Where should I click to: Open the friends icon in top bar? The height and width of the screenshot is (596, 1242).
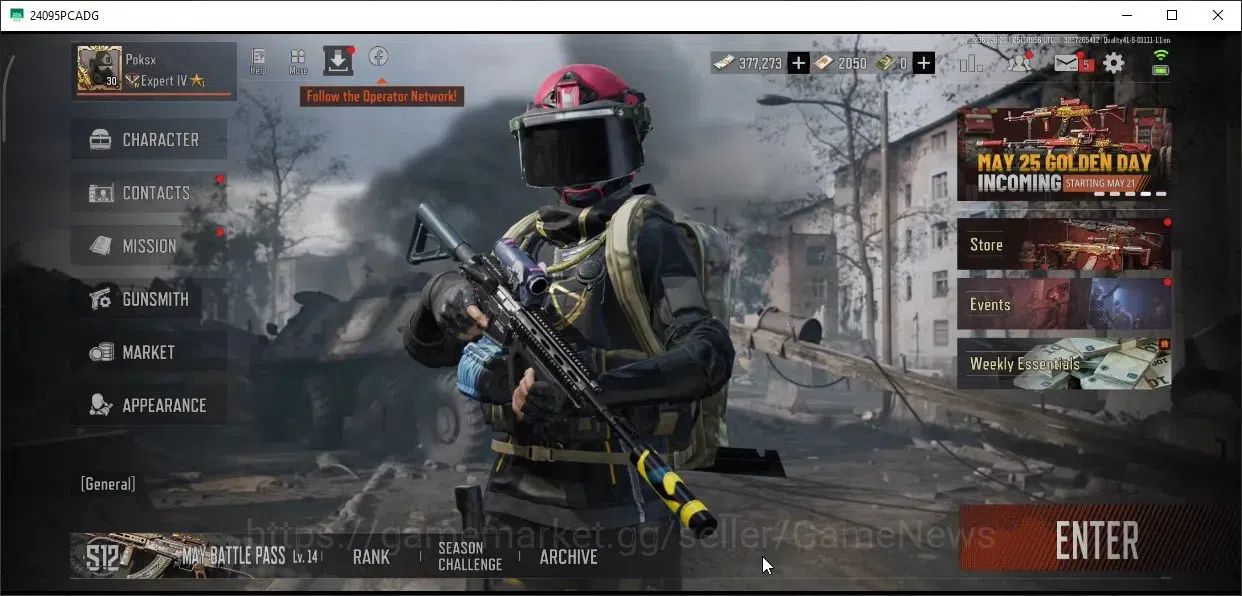[x=1019, y=63]
